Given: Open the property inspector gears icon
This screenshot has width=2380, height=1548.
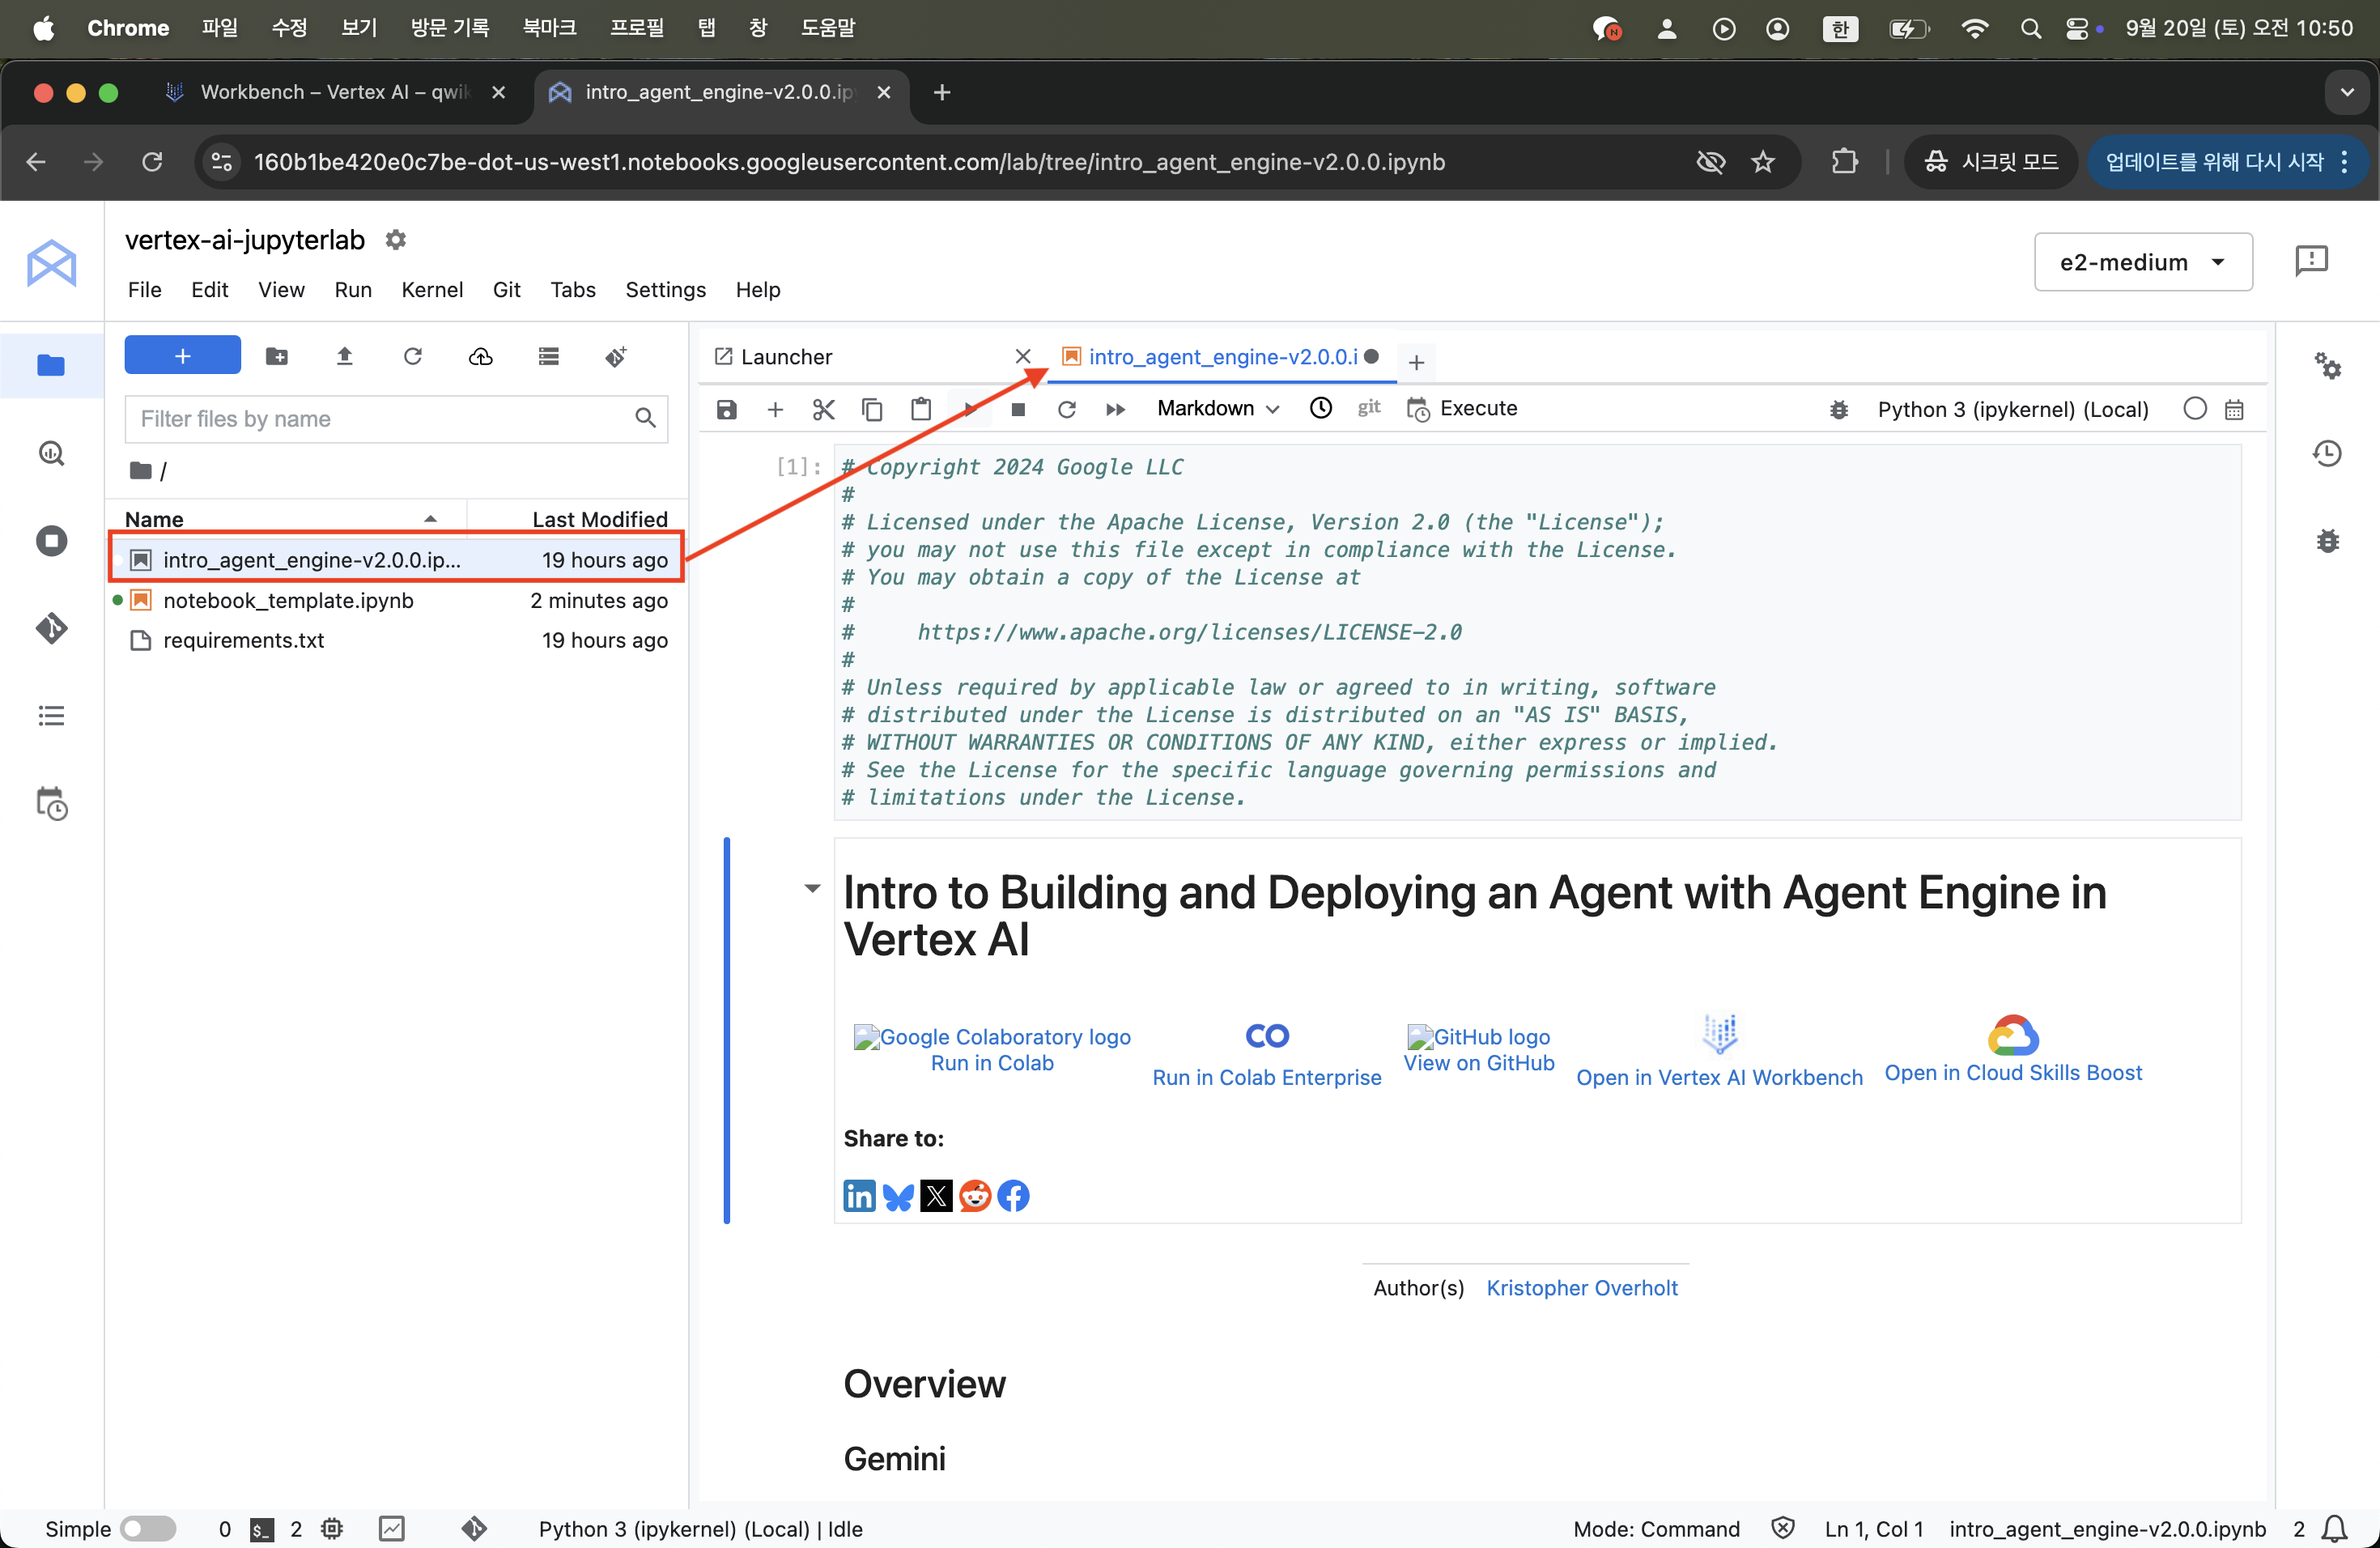Looking at the screenshot, I should [x=2327, y=366].
